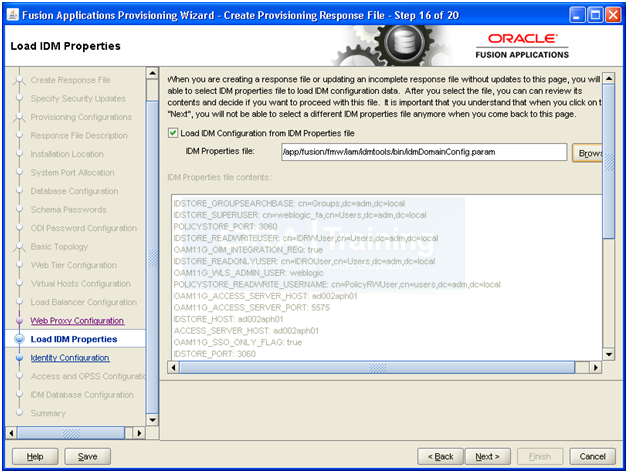Click the main panel scroll down arrow
The width and height of the screenshot is (628, 473).
(609, 354)
